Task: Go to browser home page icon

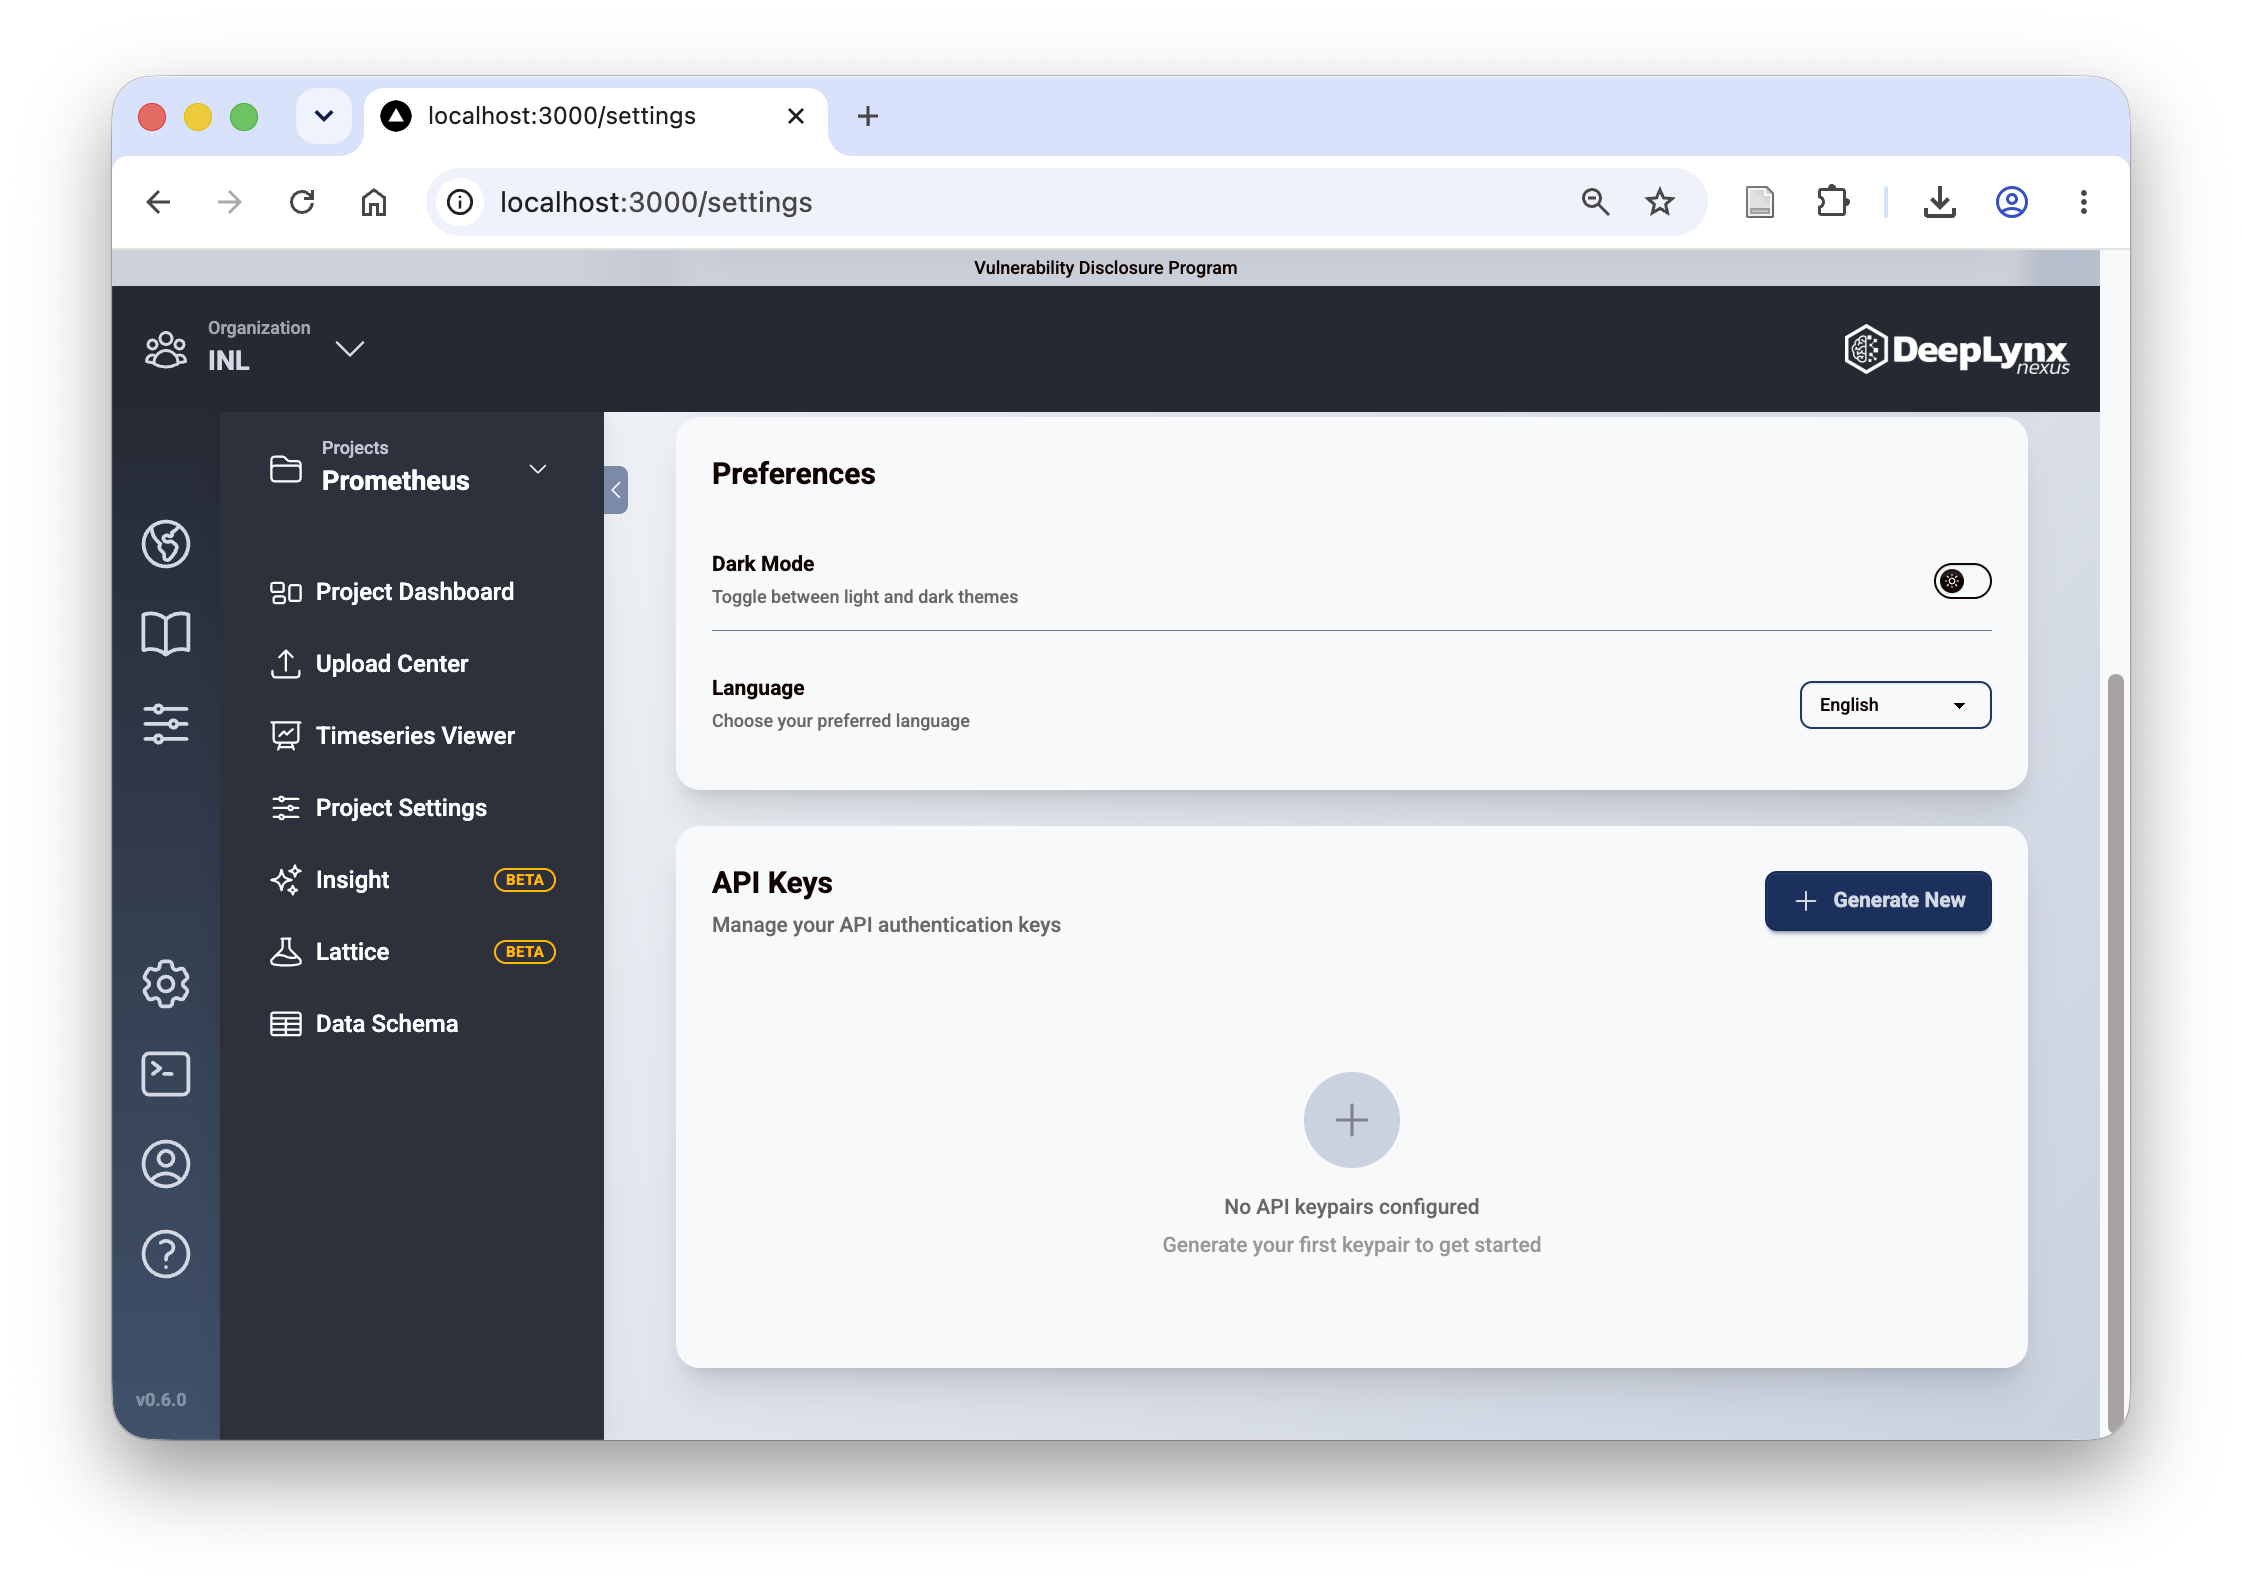Action: pos(374,202)
